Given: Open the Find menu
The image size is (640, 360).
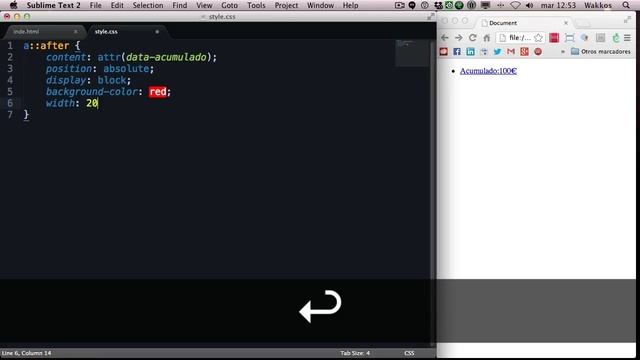Looking at the screenshot, I should (x=180, y=5).
